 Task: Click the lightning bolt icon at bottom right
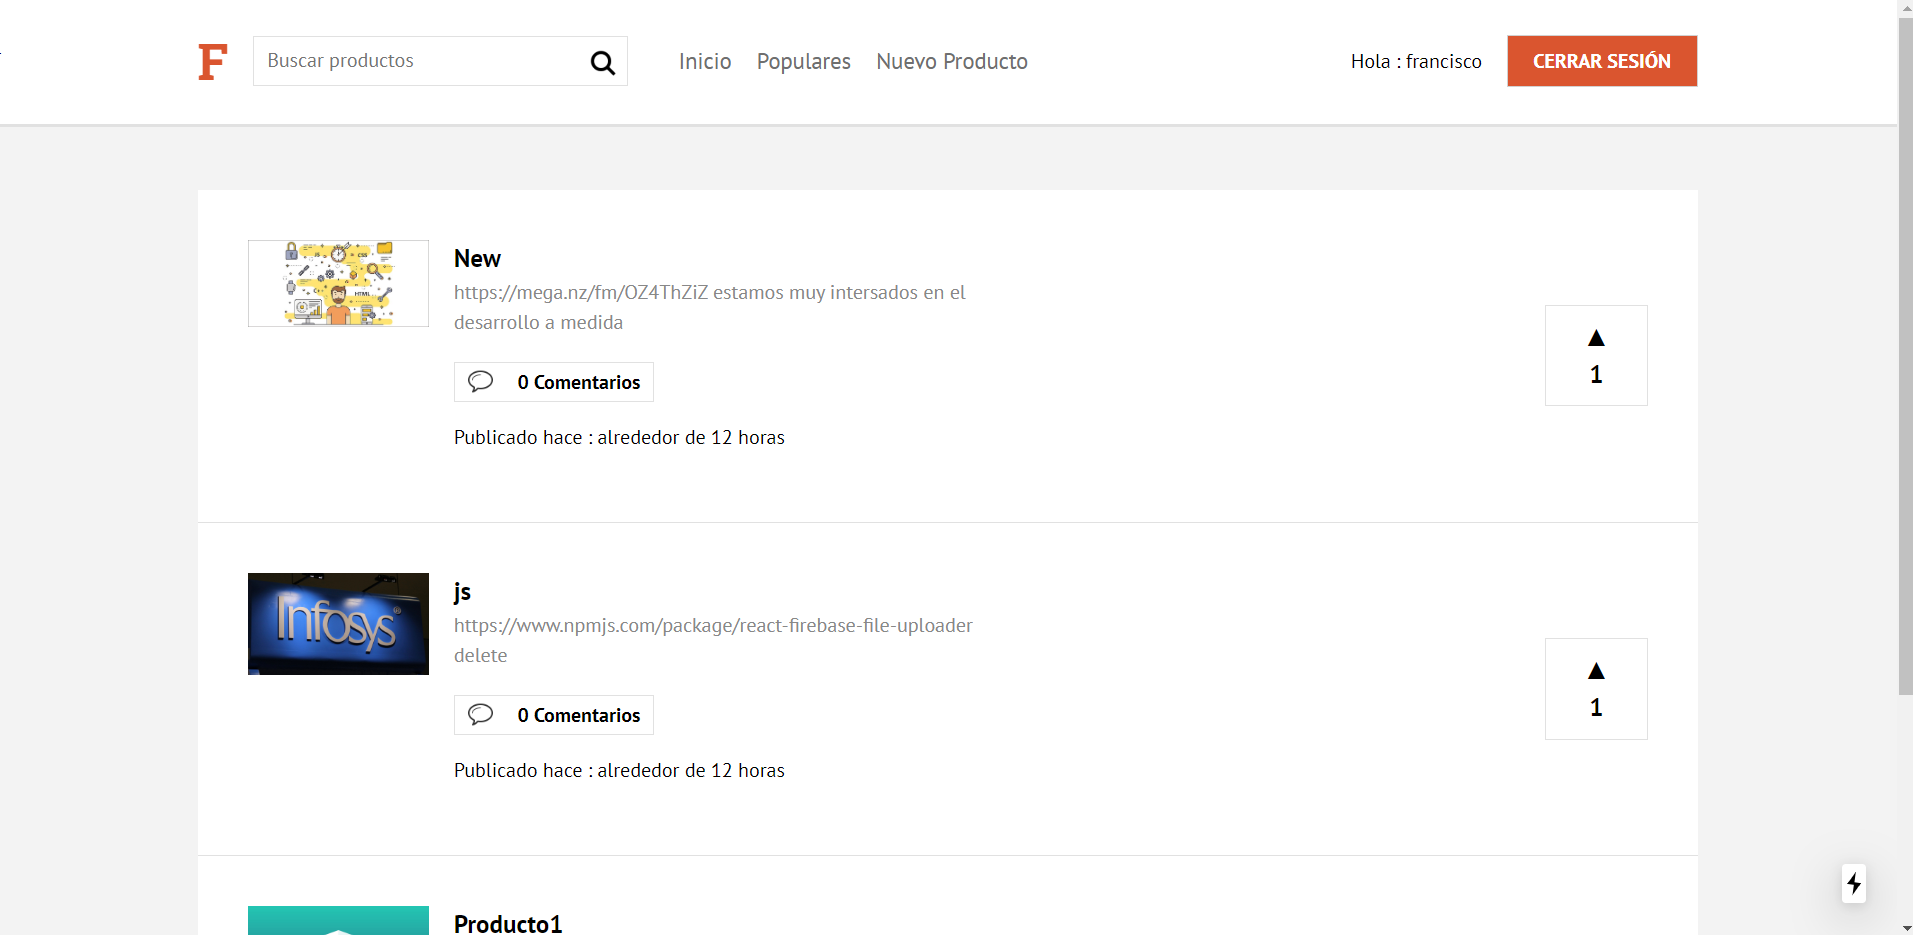1854,884
